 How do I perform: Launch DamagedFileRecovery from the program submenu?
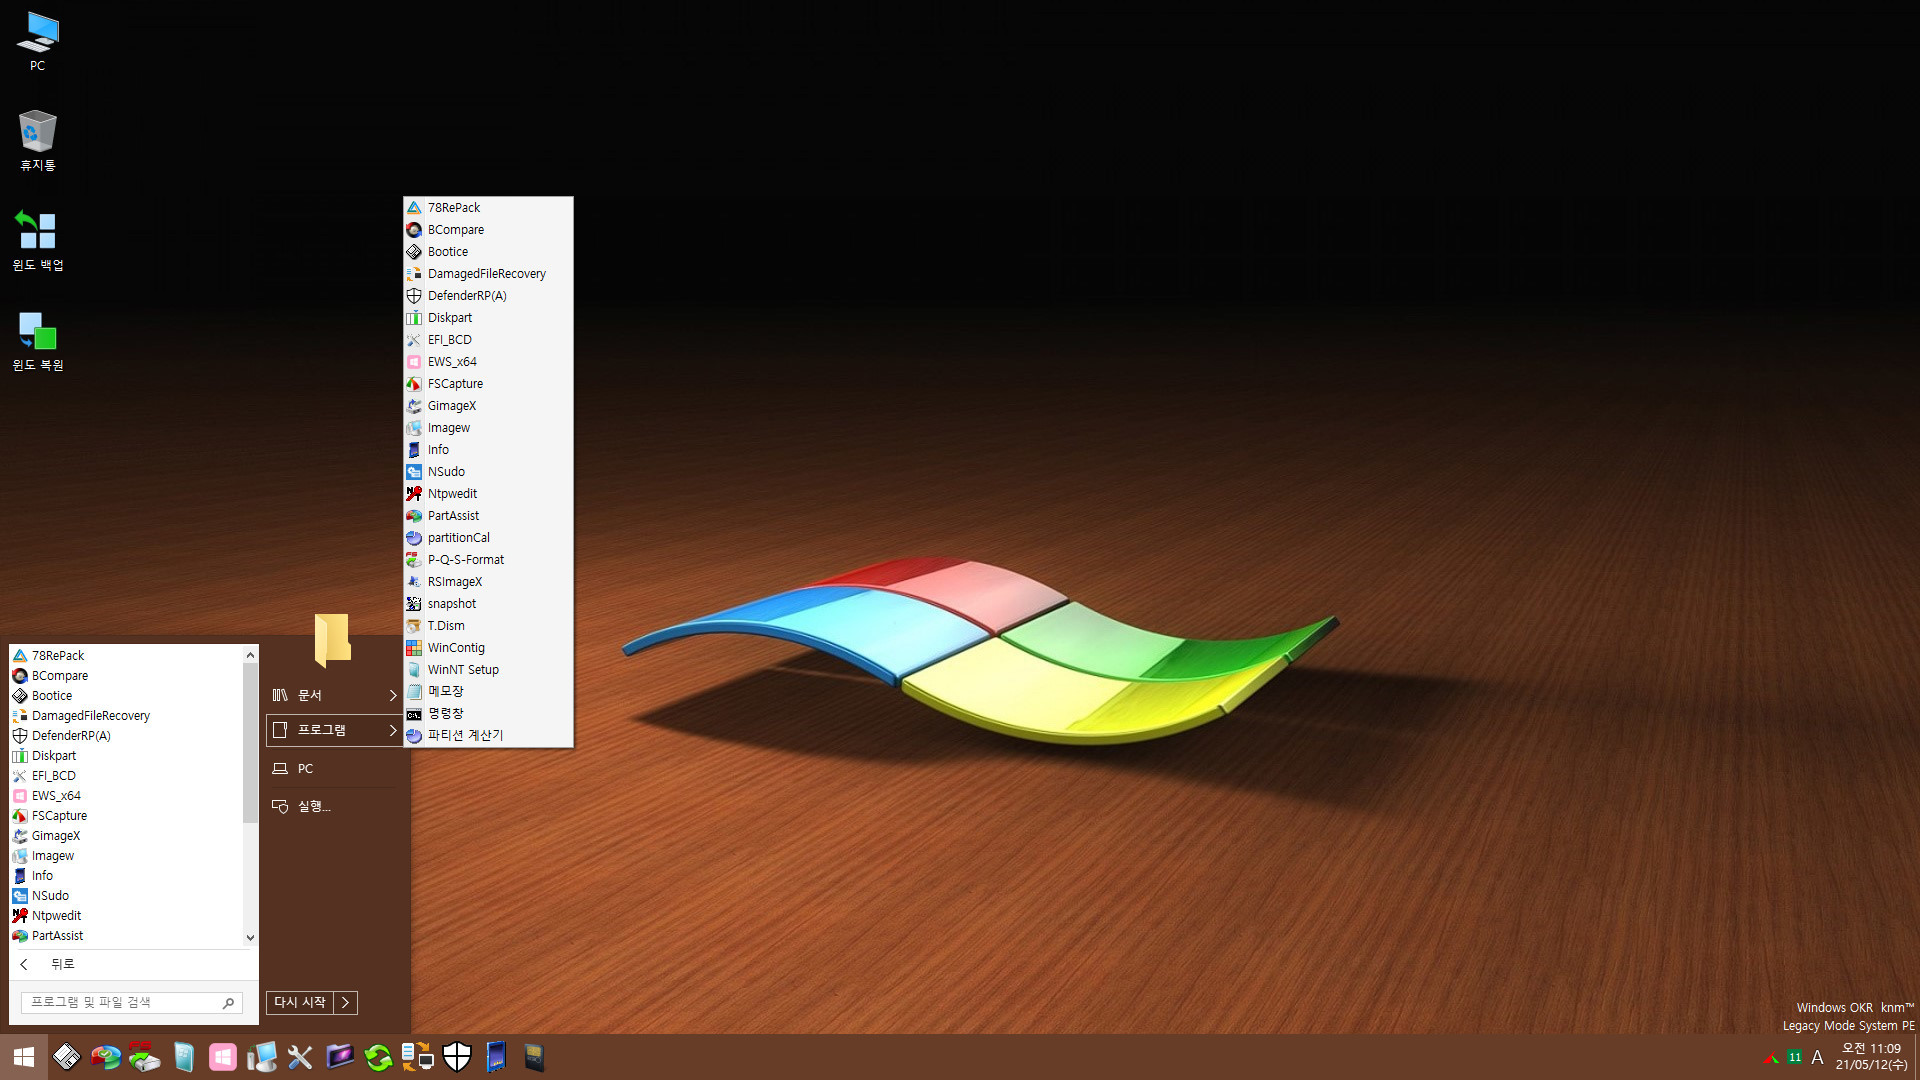(488, 274)
